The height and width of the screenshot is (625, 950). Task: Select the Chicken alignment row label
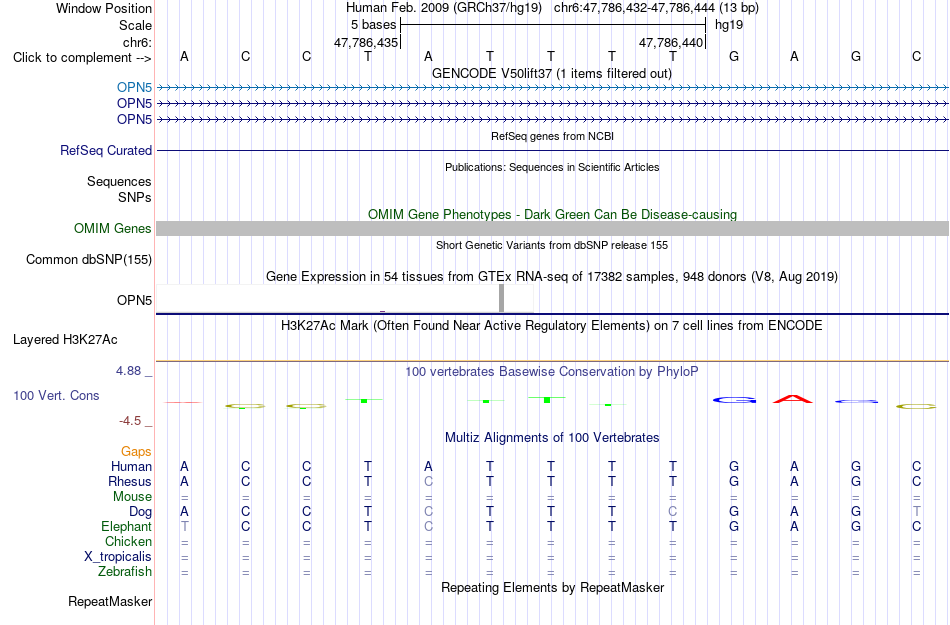[128, 541]
